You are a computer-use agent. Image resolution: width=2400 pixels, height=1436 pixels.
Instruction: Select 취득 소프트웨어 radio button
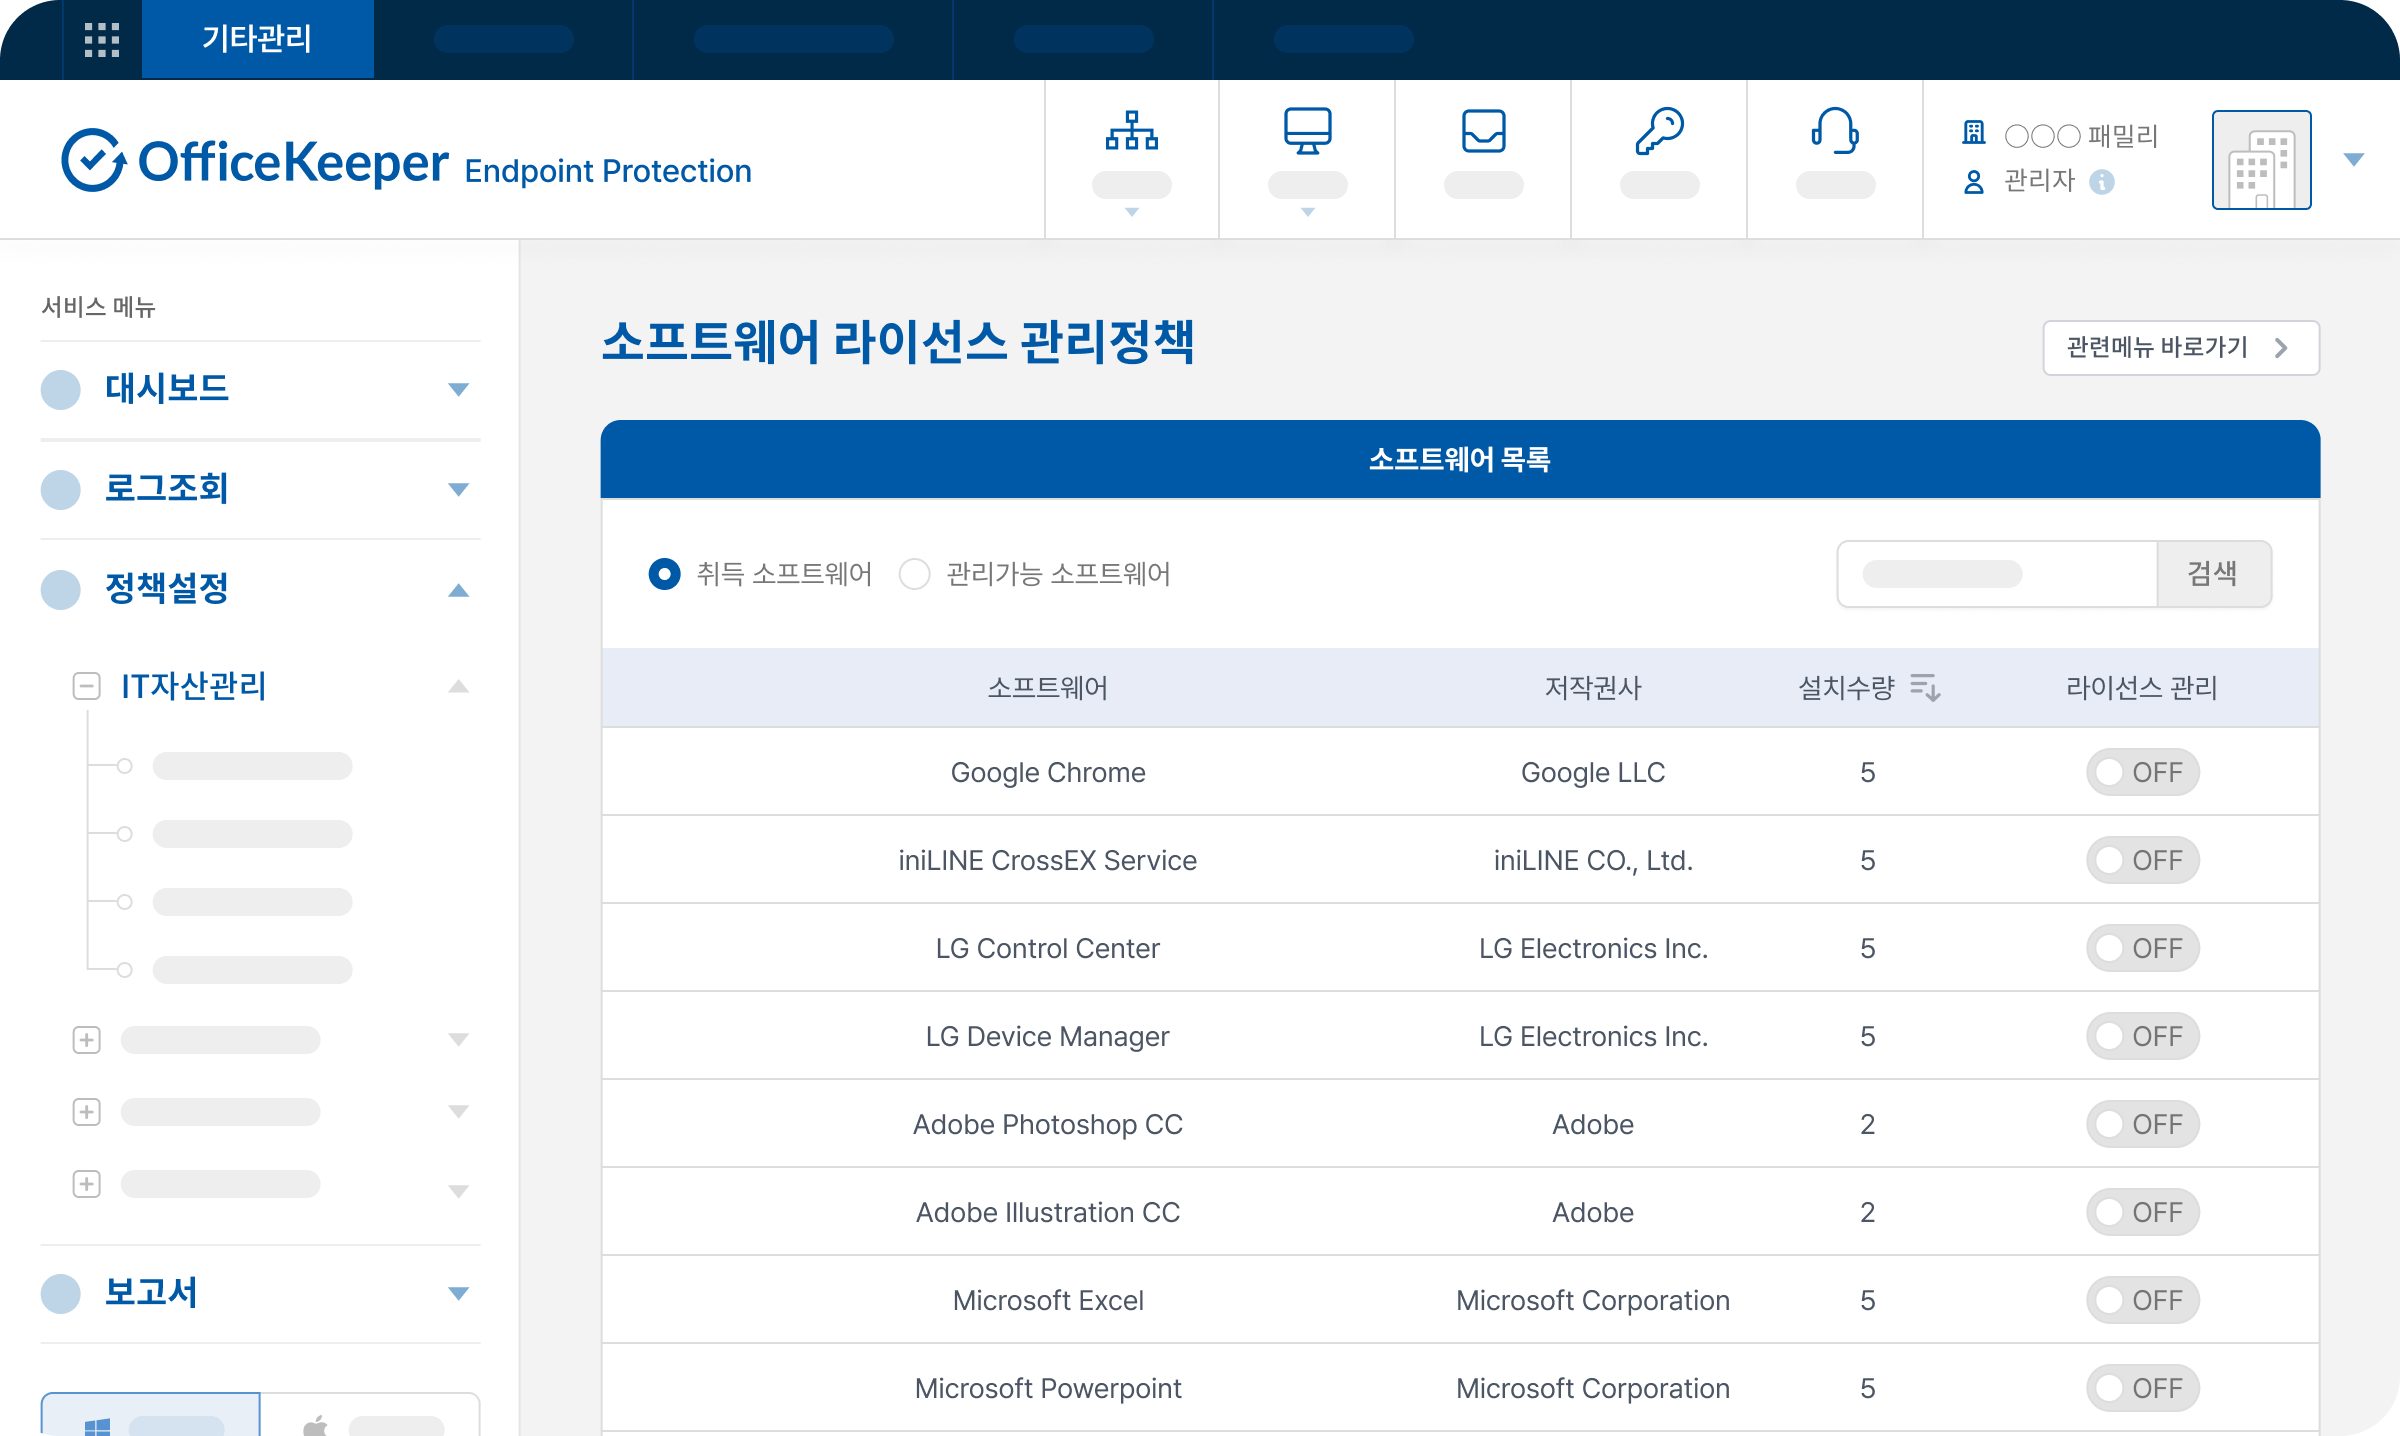coord(664,574)
